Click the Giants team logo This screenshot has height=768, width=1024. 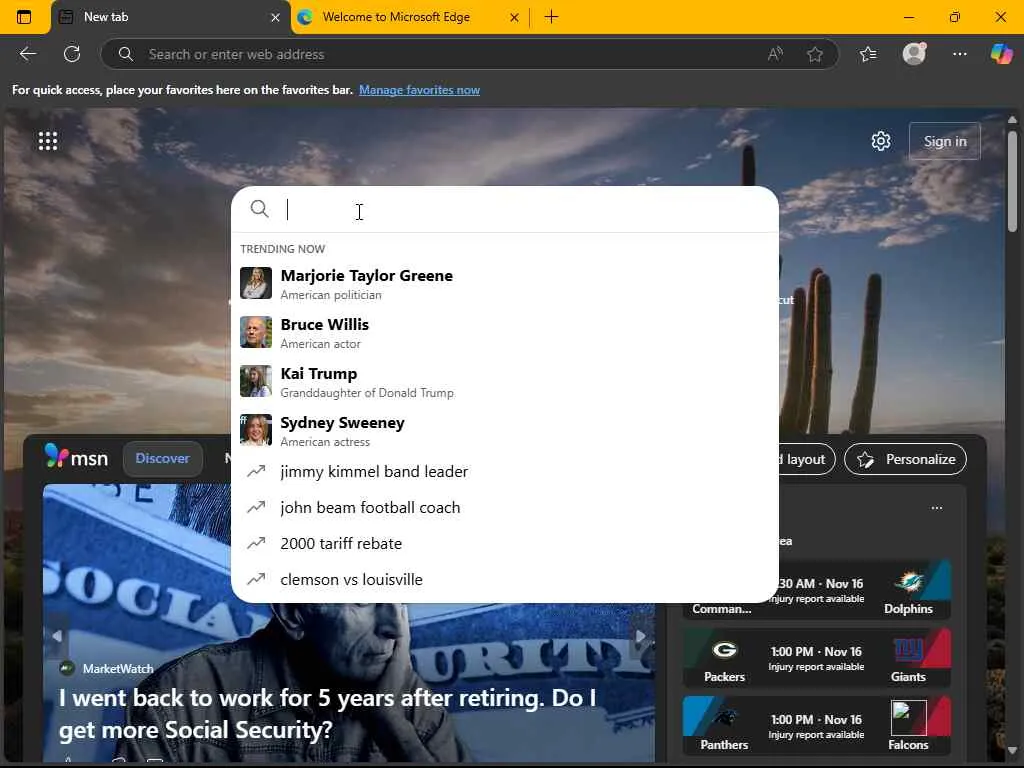tap(908, 650)
